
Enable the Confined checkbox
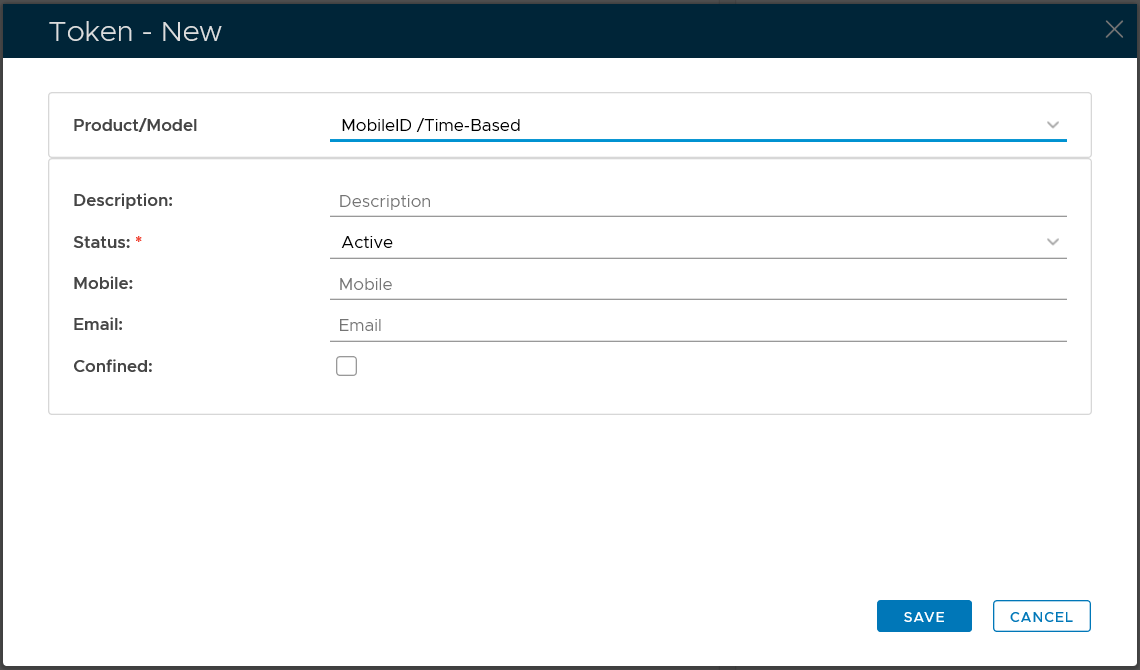[346, 366]
